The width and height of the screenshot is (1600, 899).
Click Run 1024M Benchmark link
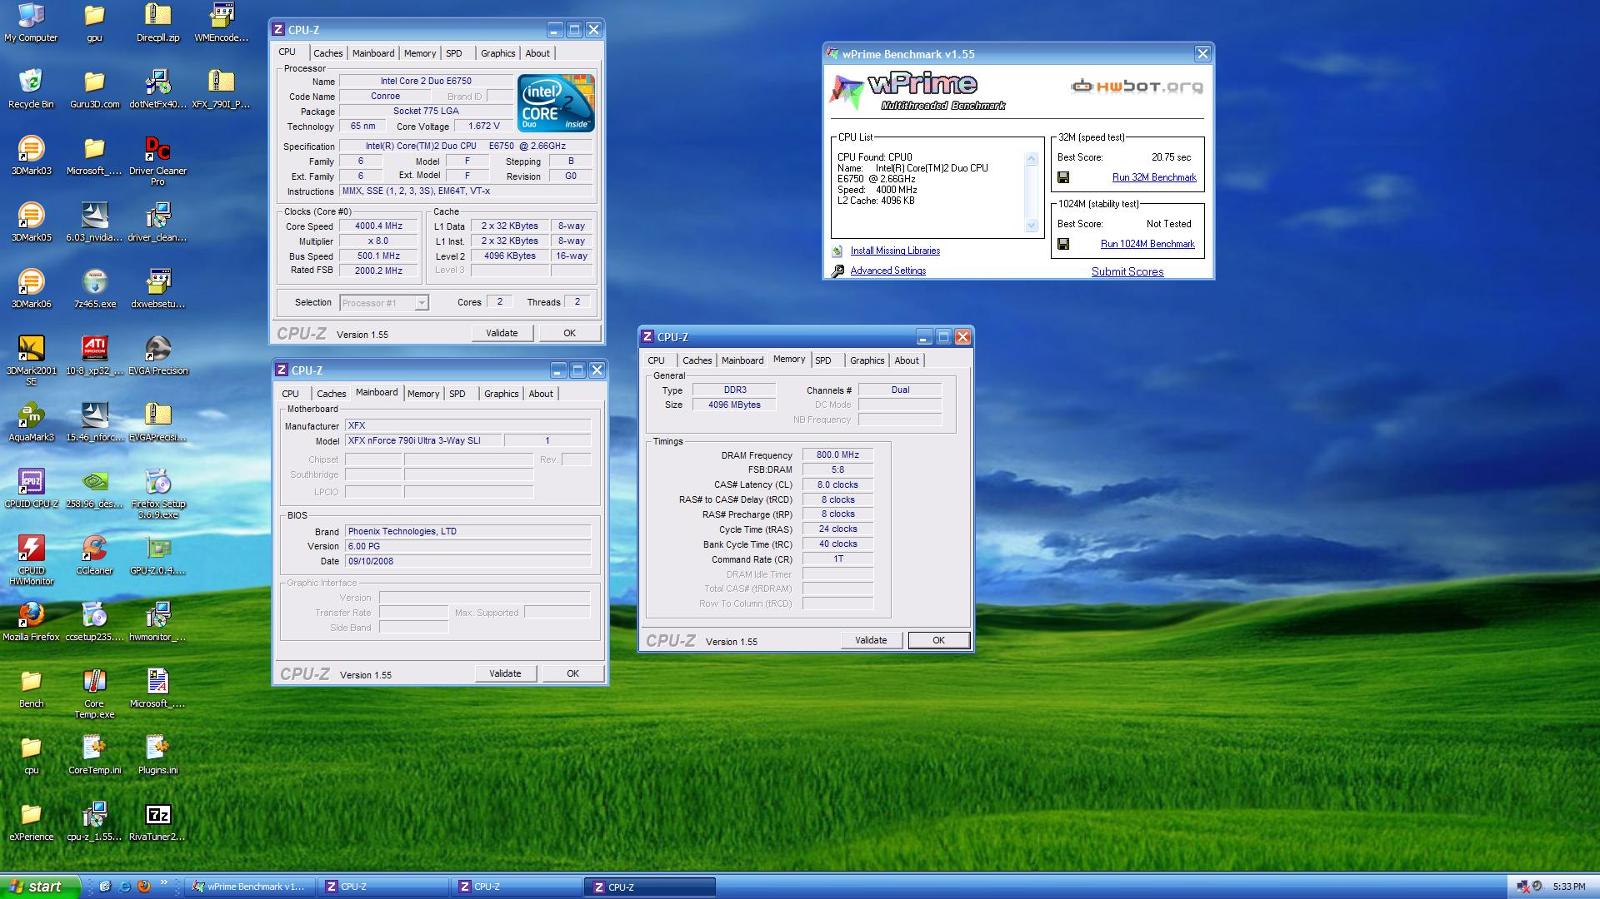(x=1148, y=243)
